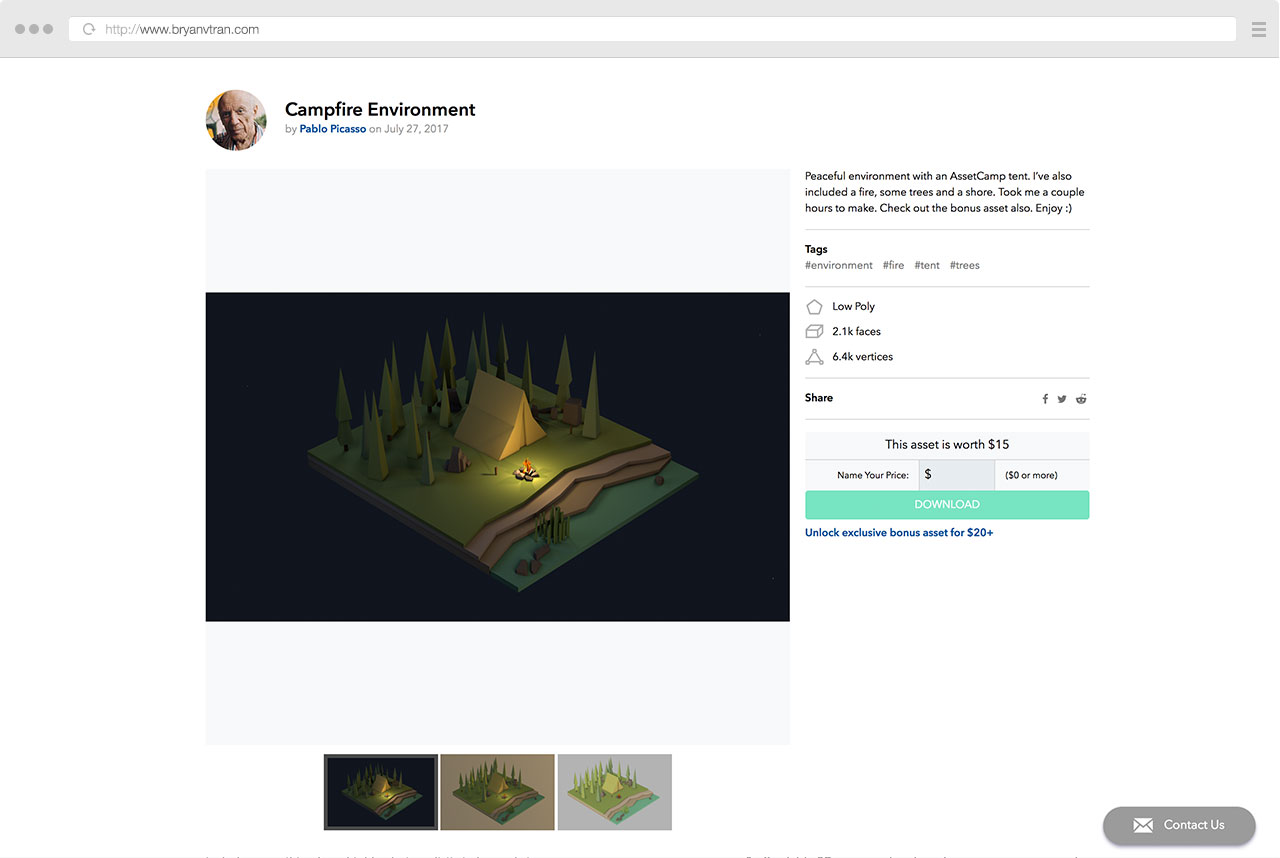
Task: Share on Twitter icon
Action: coord(1062,399)
